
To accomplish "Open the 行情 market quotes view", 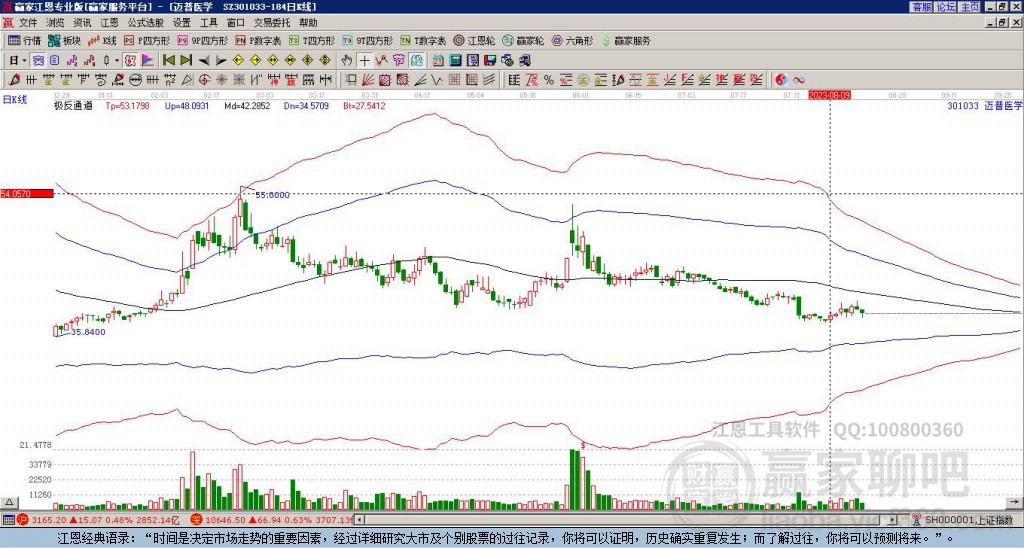I will click(x=24, y=40).
